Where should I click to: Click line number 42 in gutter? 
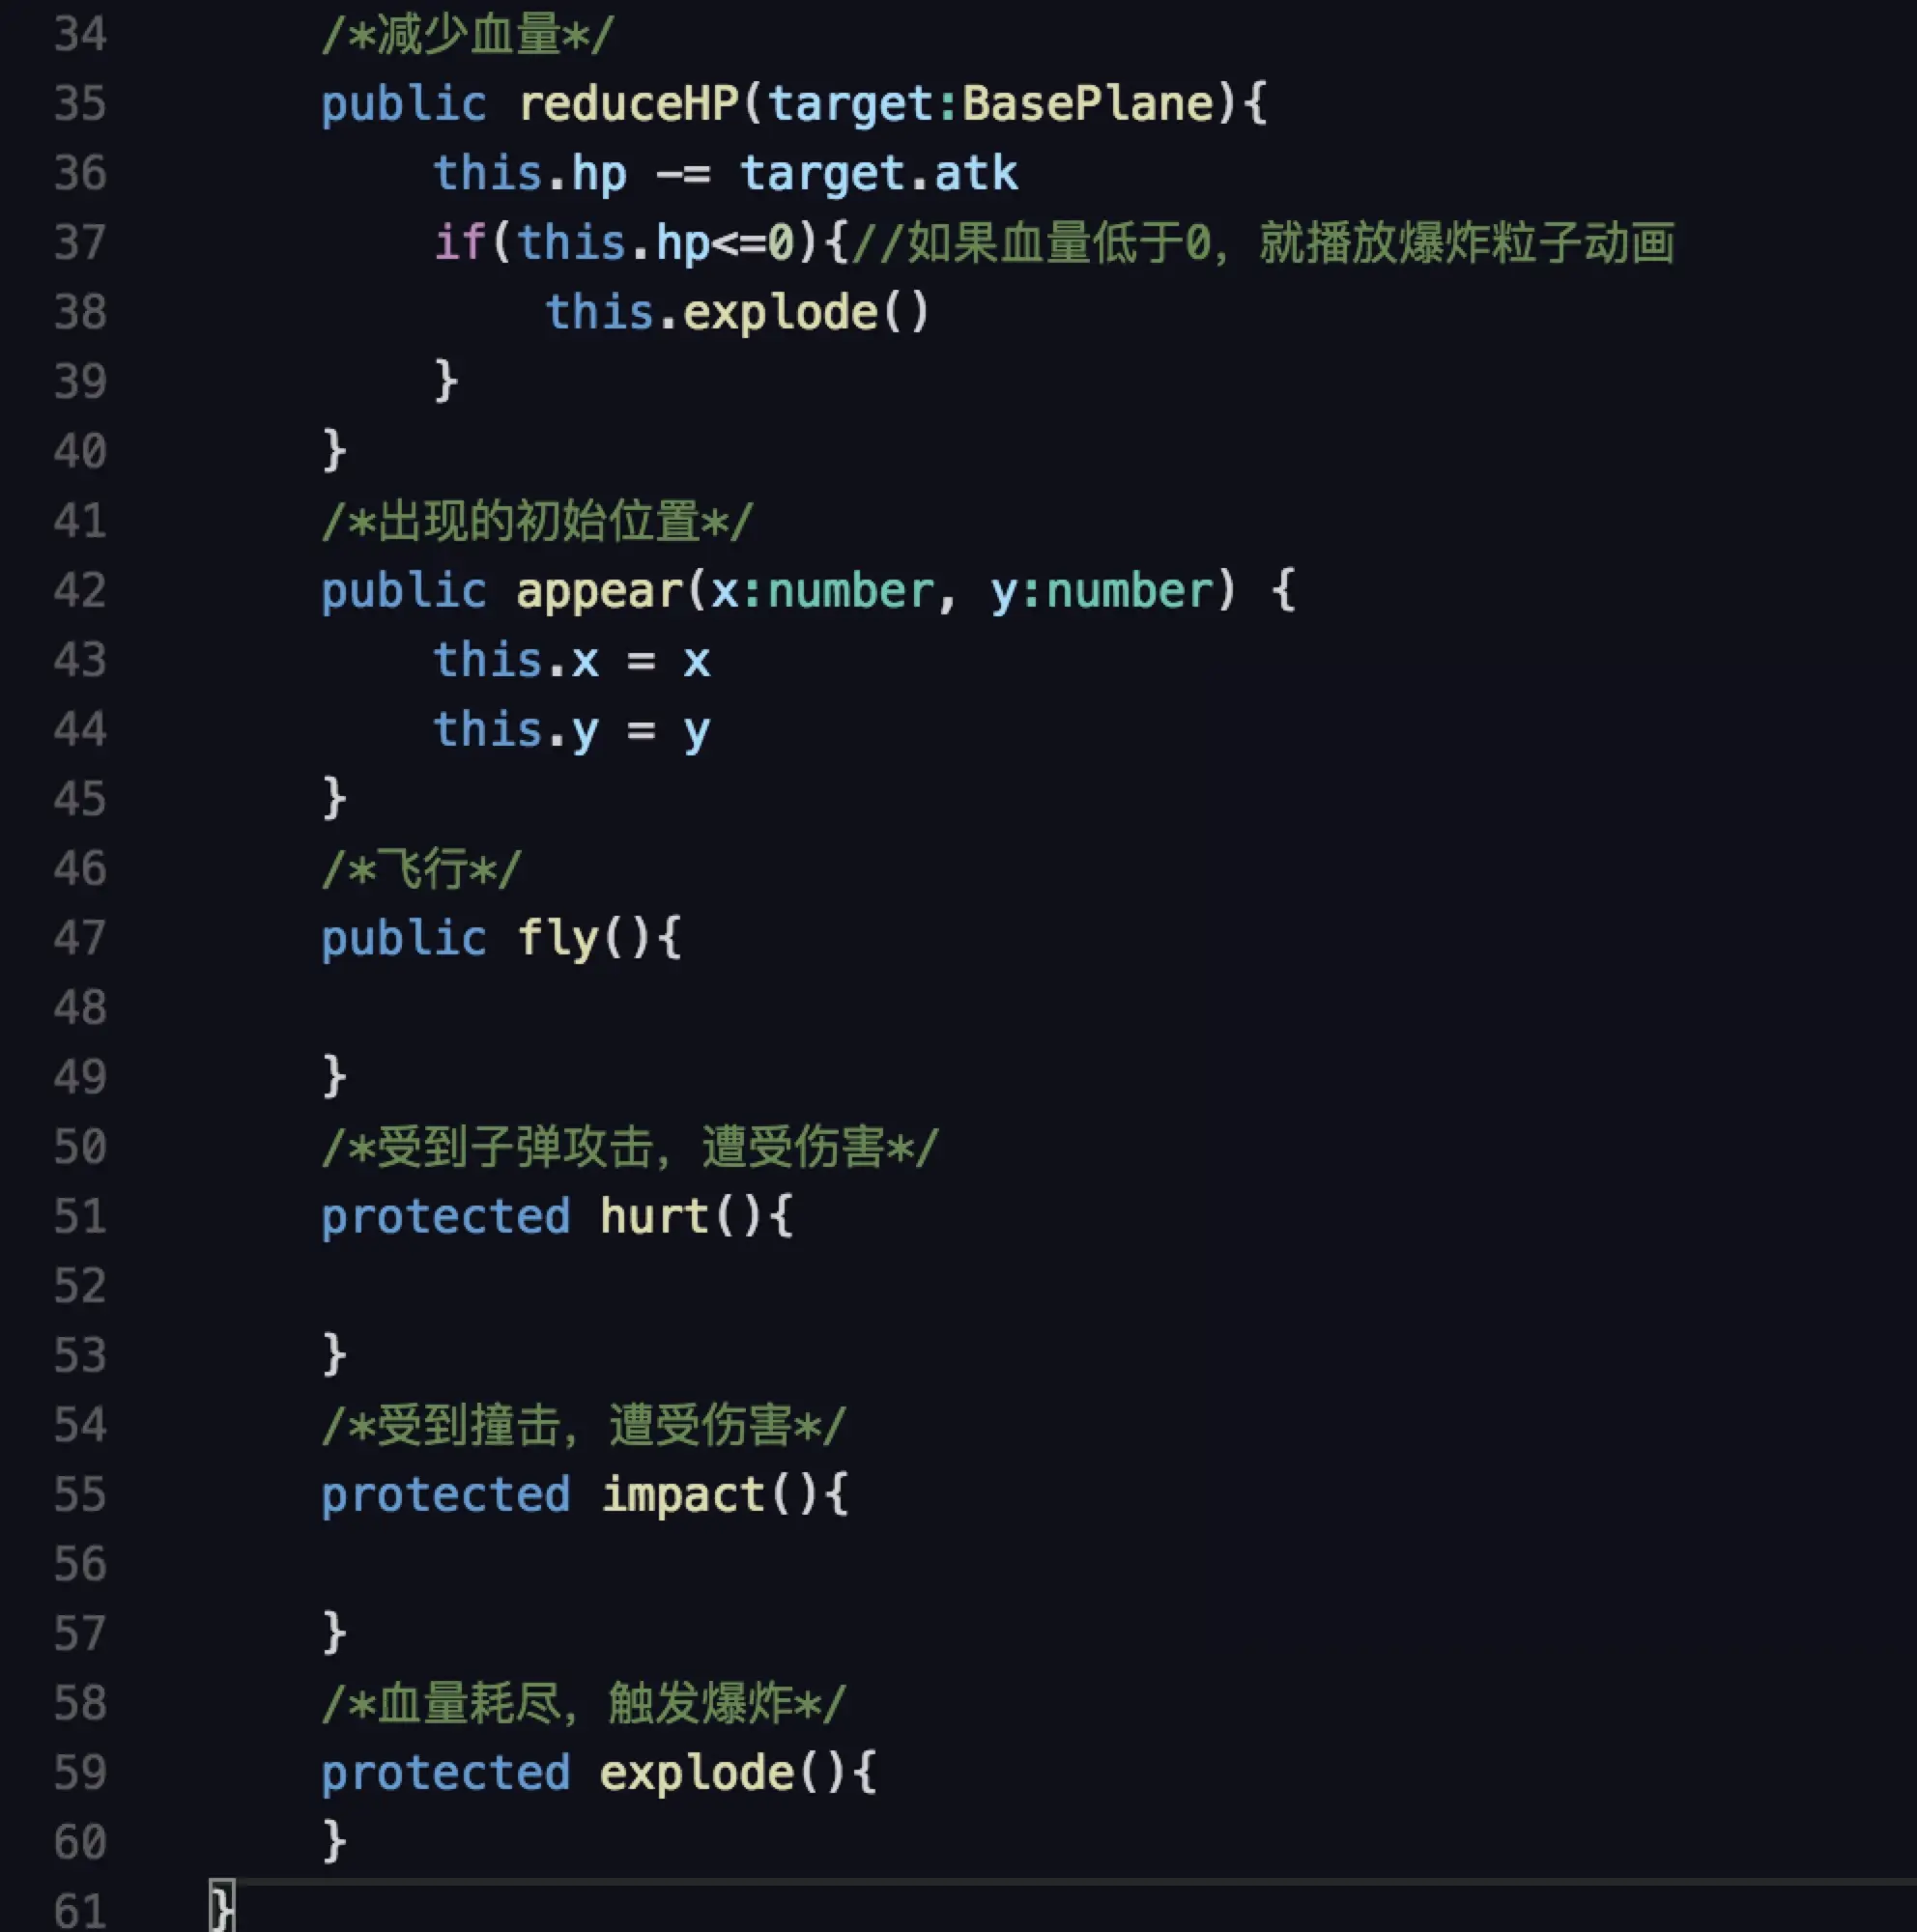(x=80, y=591)
